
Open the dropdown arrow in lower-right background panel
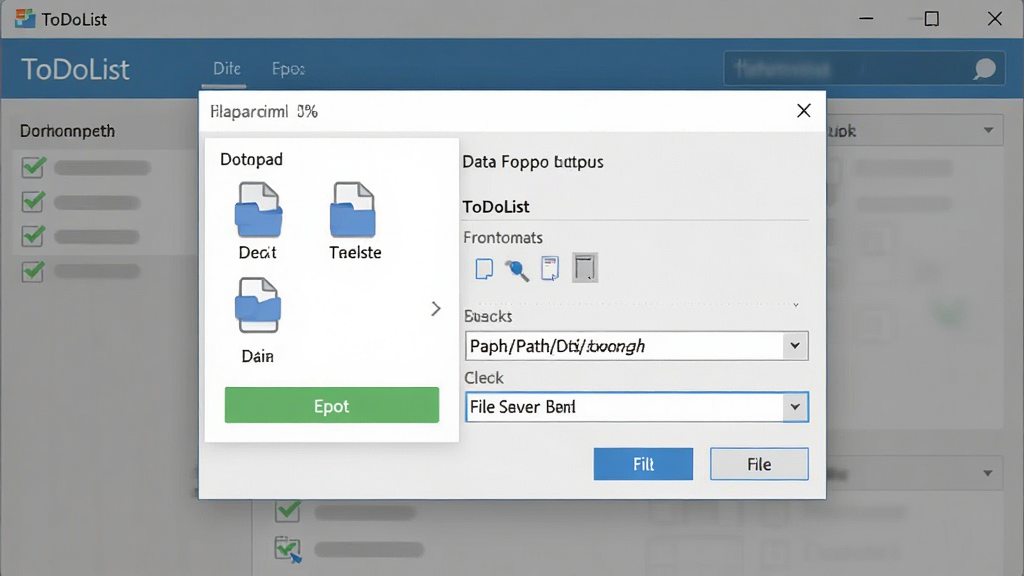point(987,473)
